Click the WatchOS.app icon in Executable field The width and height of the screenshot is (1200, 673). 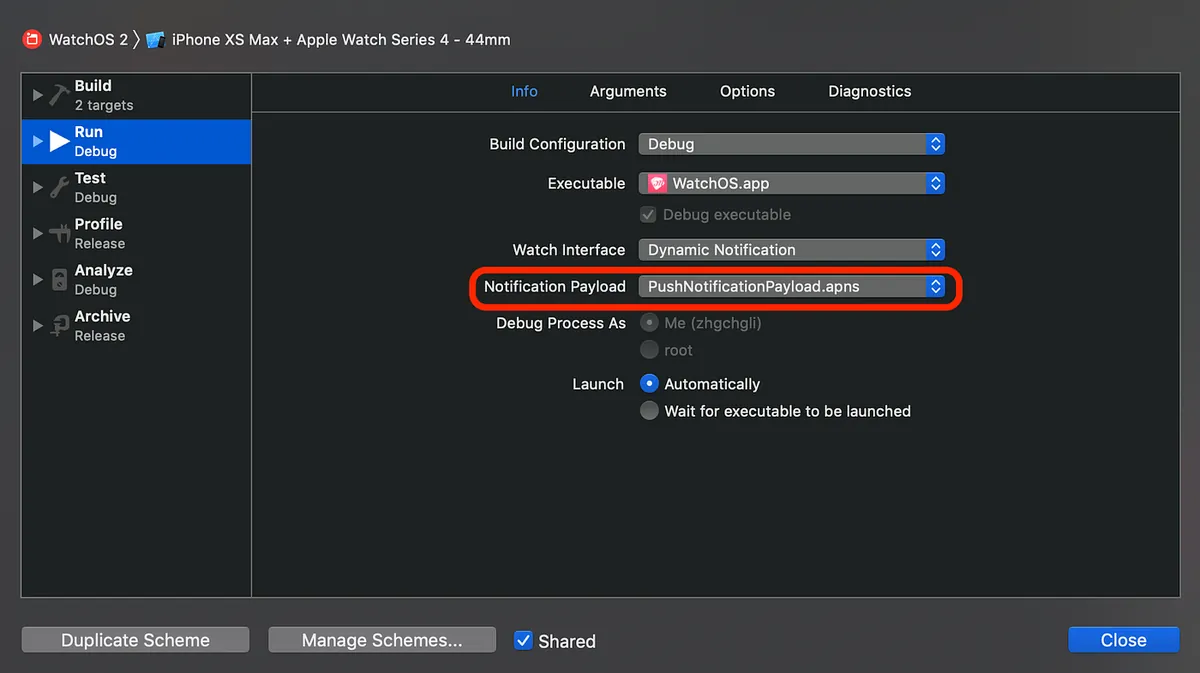click(x=656, y=183)
